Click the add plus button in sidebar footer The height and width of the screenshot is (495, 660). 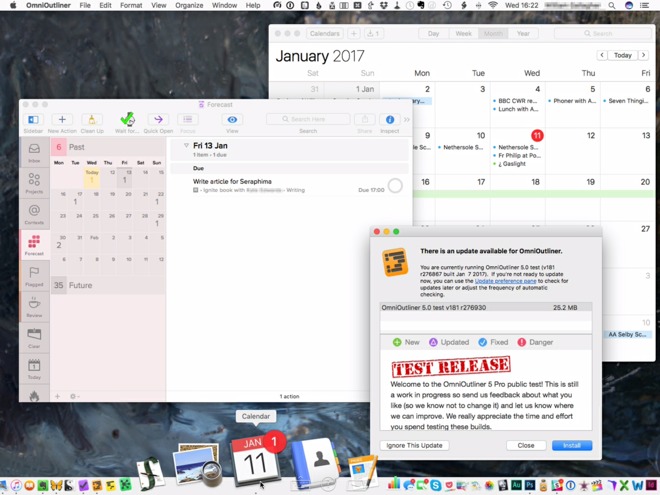[58, 396]
